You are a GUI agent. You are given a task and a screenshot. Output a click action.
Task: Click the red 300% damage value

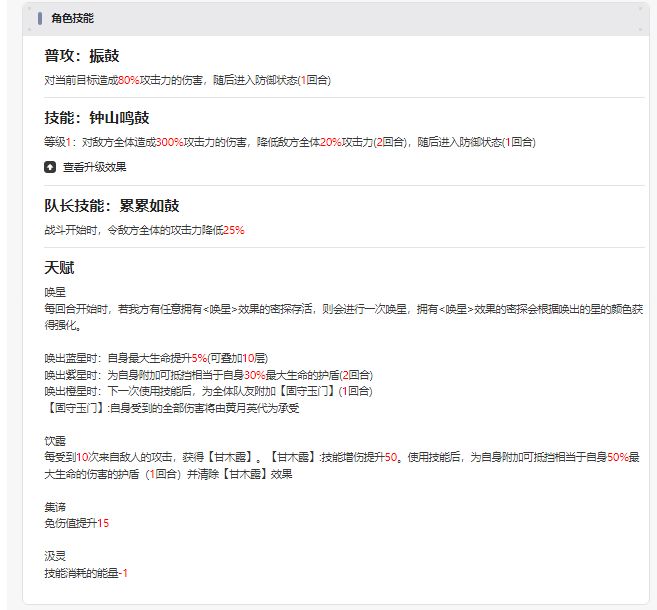(x=170, y=142)
